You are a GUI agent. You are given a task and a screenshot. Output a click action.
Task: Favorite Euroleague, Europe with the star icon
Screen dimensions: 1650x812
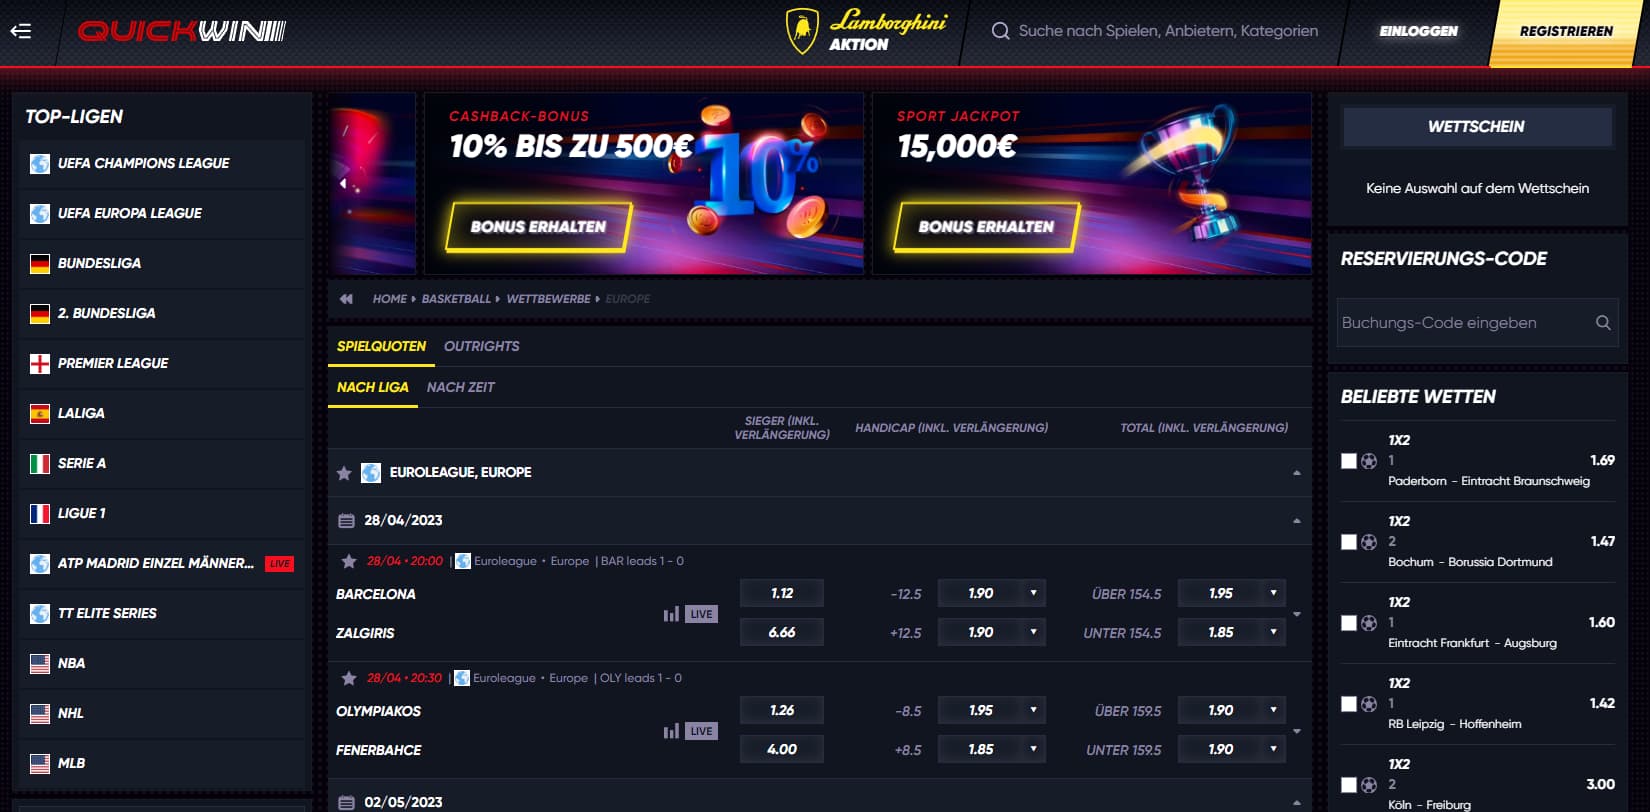(x=344, y=473)
